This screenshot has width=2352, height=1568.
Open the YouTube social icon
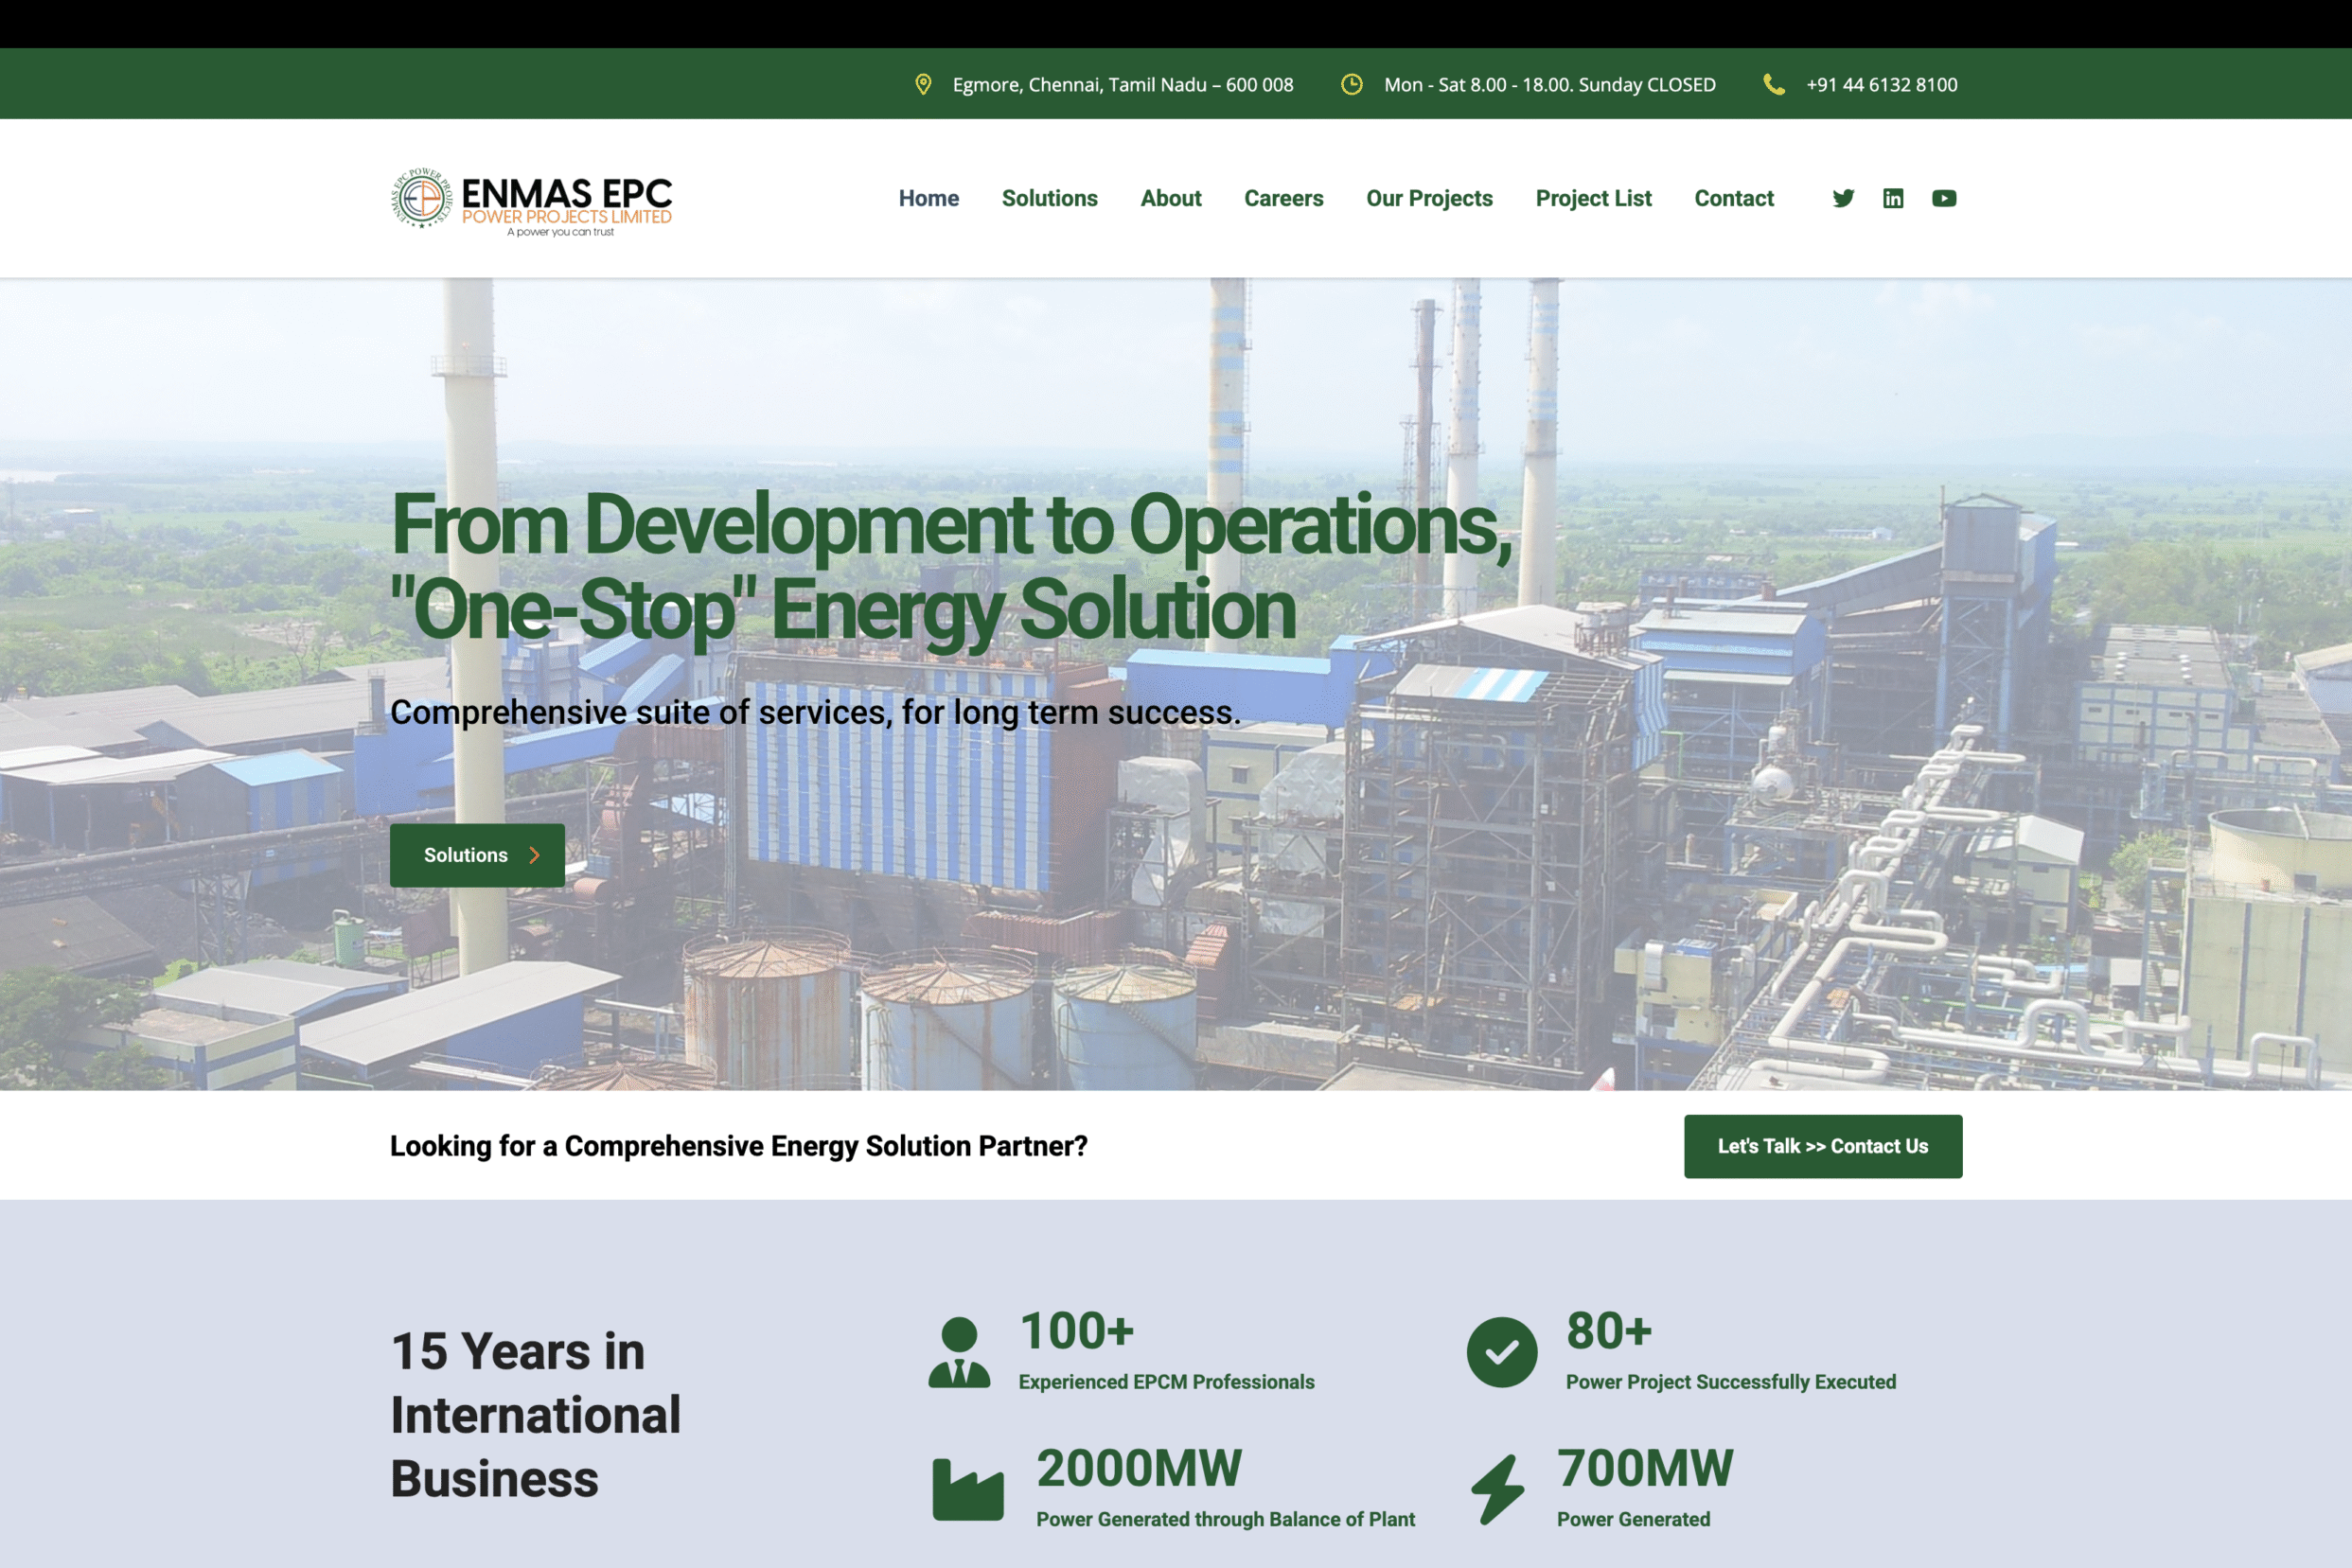point(1944,198)
